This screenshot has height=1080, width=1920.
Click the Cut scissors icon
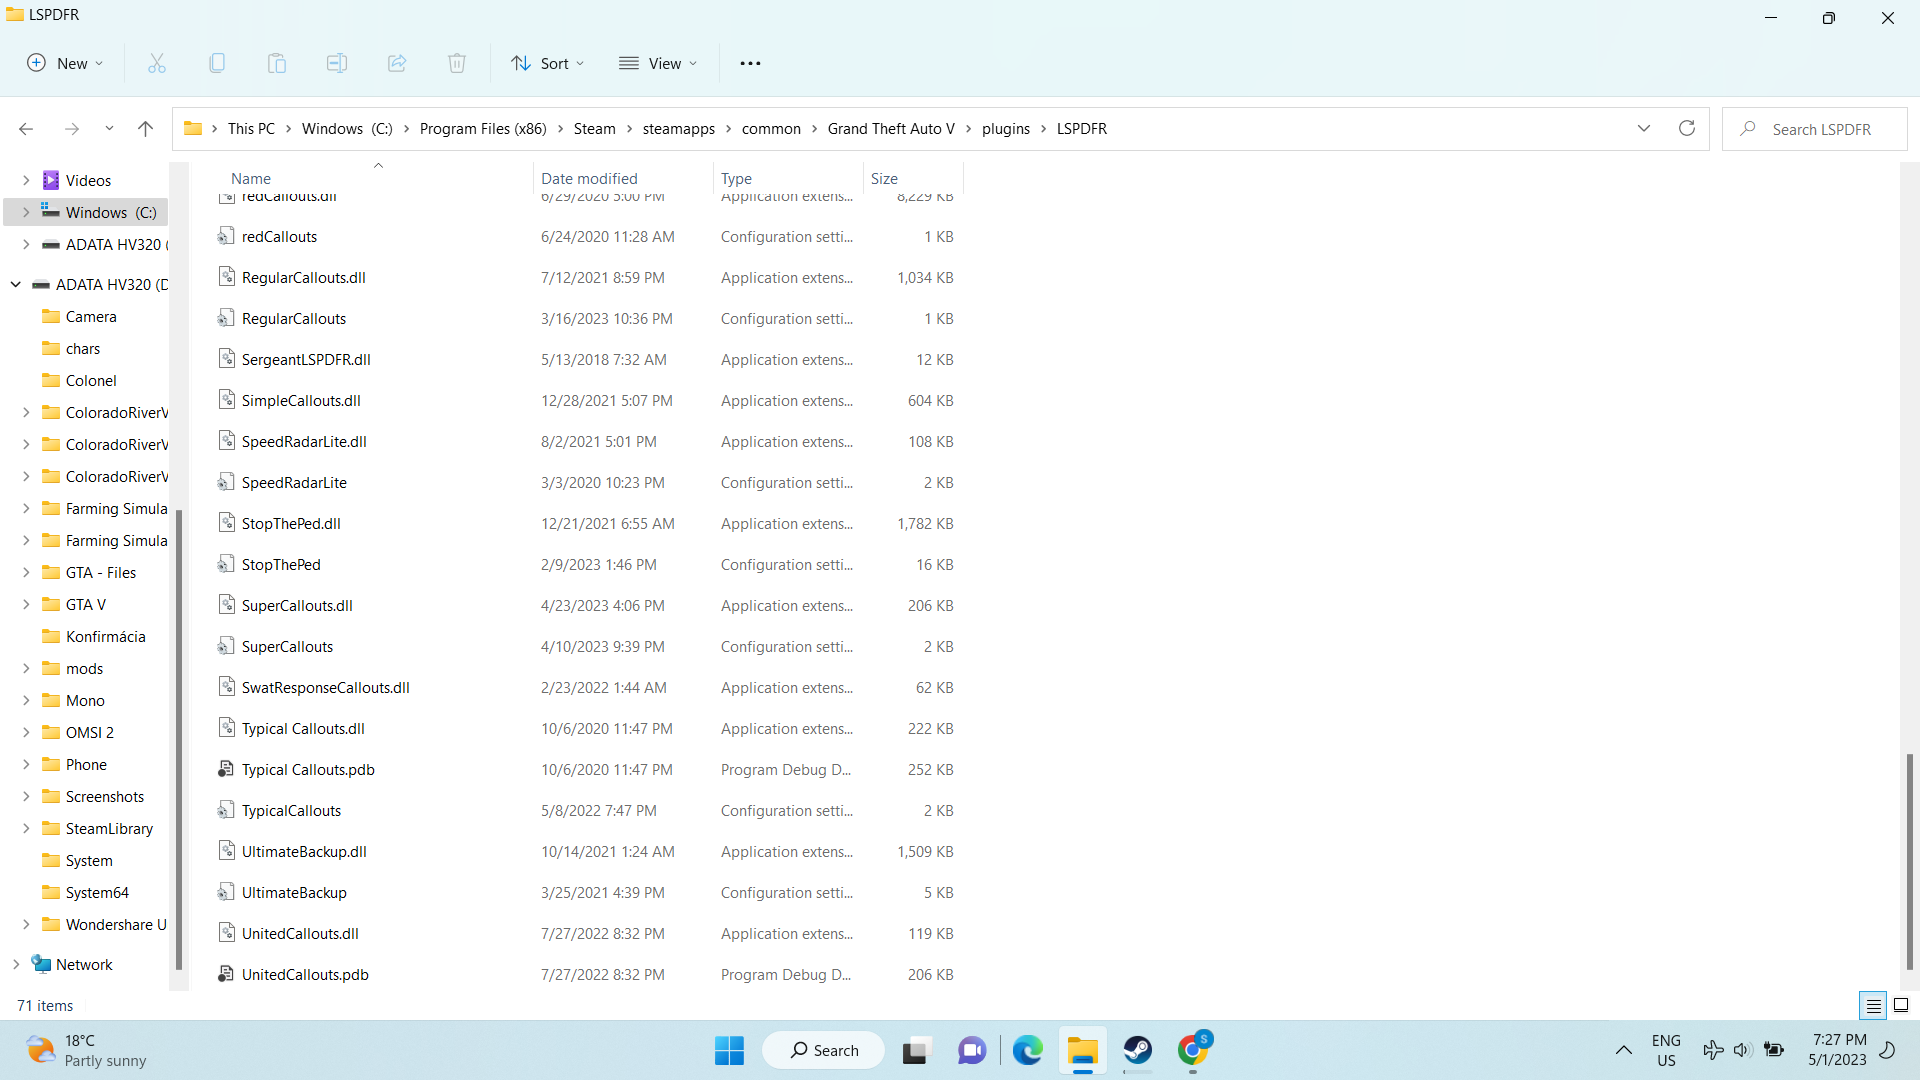coord(157,63)
